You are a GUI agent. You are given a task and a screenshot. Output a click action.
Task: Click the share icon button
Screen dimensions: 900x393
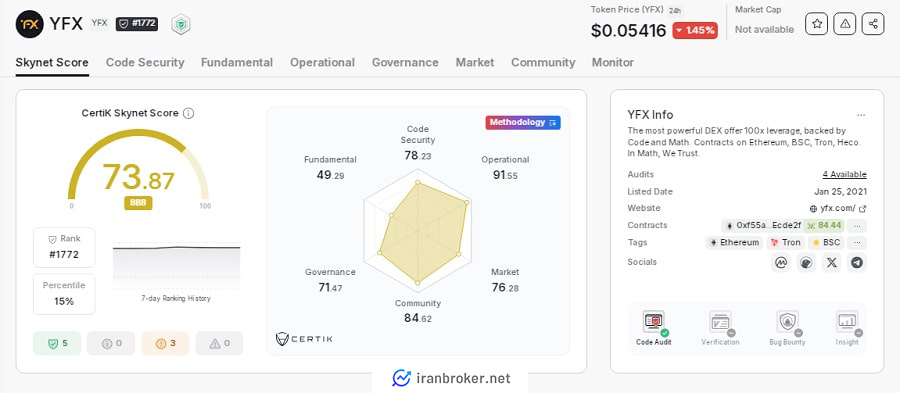[x=873, y=24]
